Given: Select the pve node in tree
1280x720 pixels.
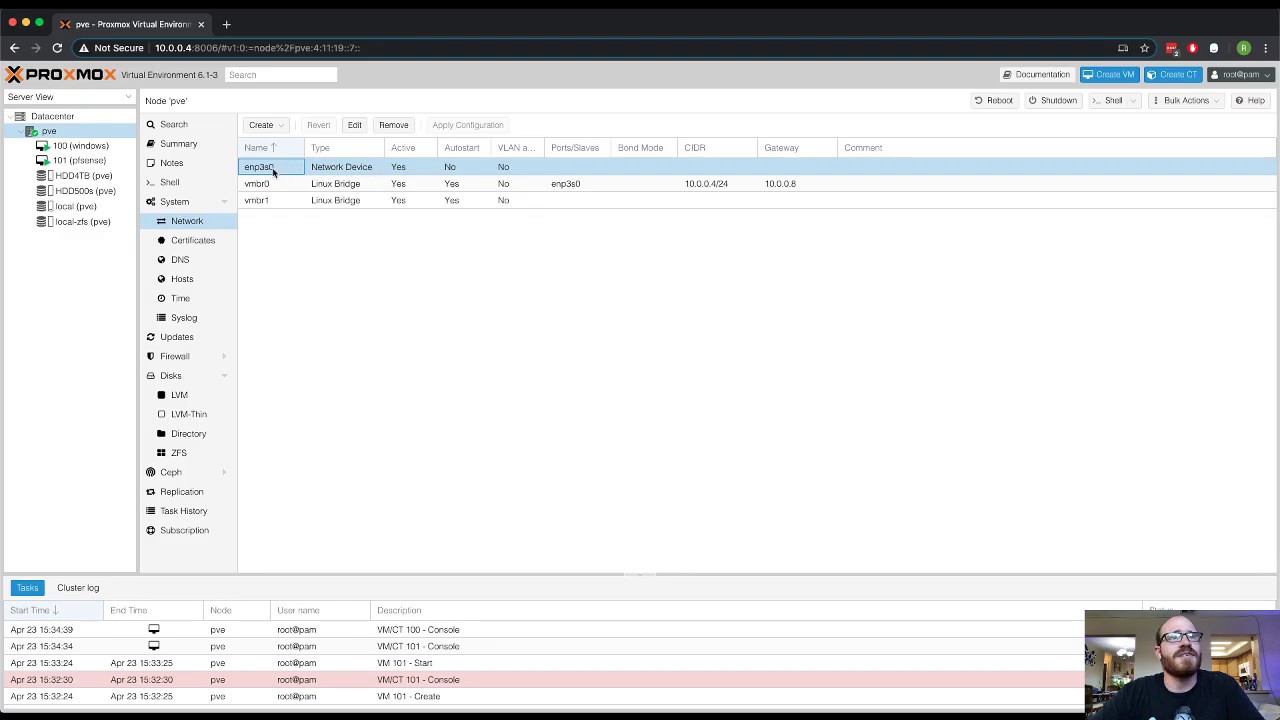Looking at the screenshot, I should tap(48, 131).
